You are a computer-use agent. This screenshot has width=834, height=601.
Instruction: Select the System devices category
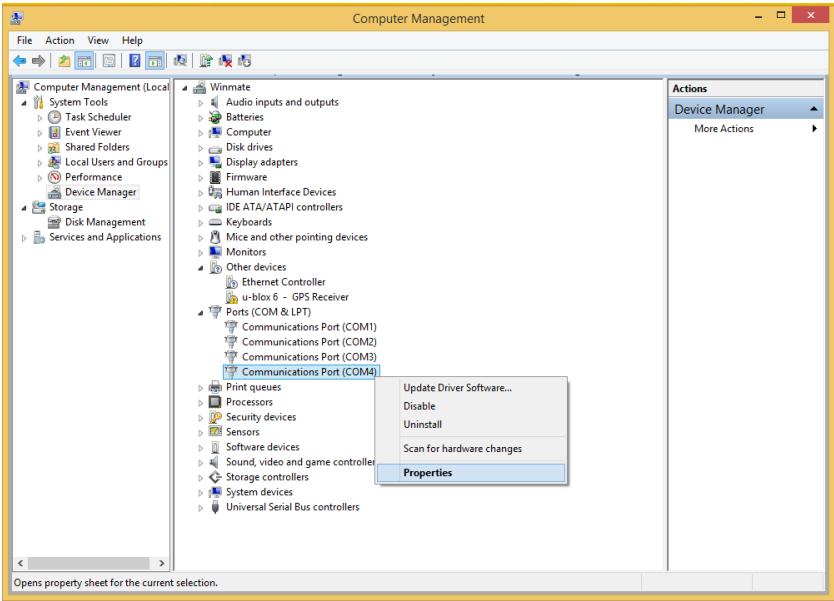click(259, 492)
